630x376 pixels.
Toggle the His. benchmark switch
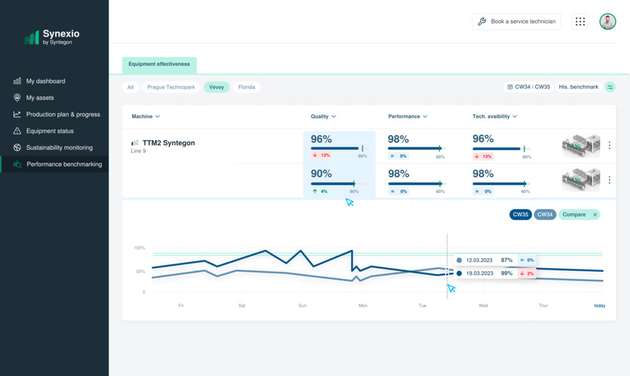click(610, 87)
